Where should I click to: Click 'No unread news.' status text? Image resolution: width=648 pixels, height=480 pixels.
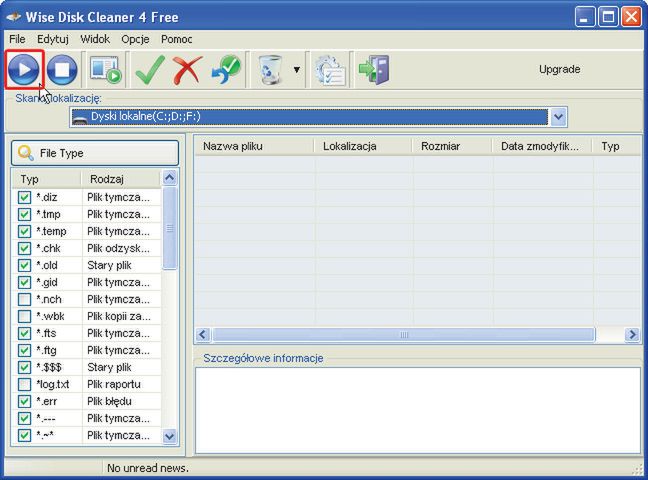pos(148,468)
